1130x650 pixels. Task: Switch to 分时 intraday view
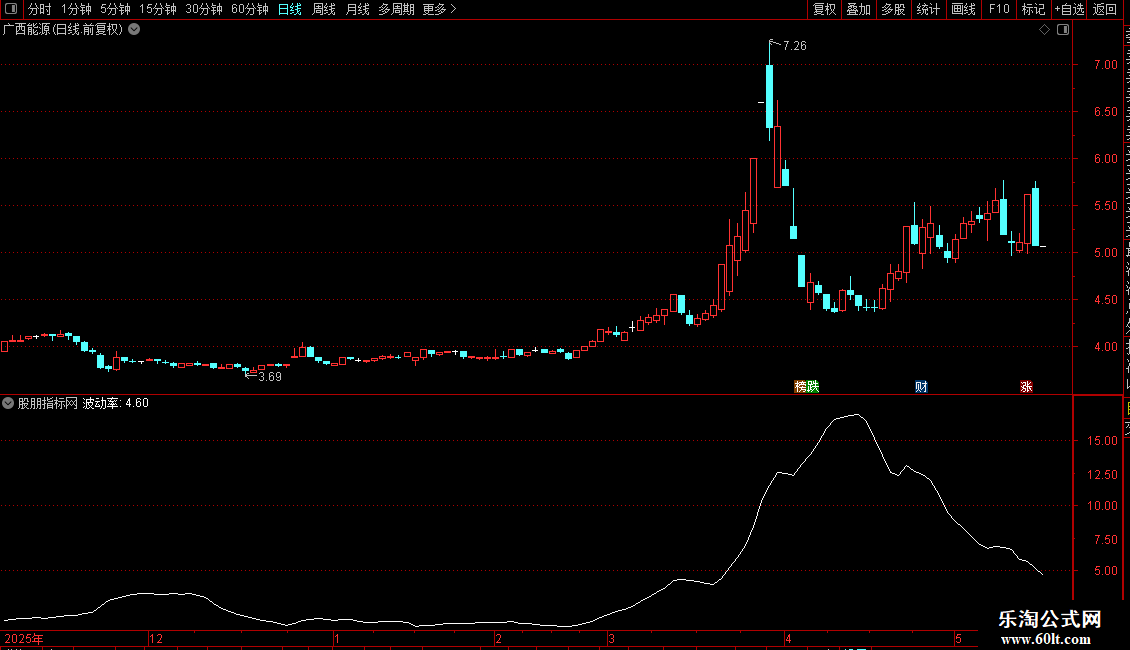click(x=40, y=9)
